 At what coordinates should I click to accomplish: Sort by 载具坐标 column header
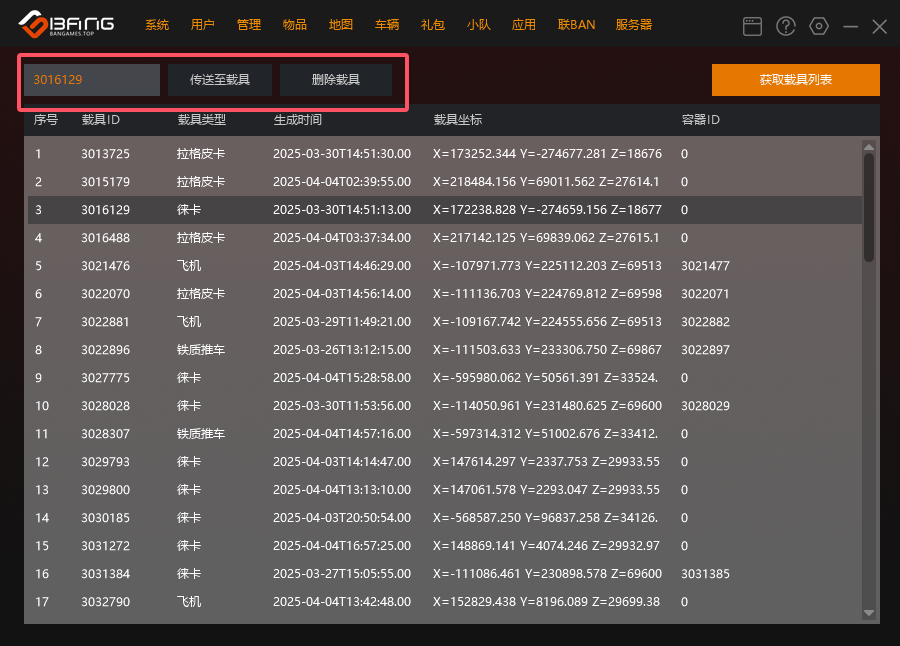[457, 119]
